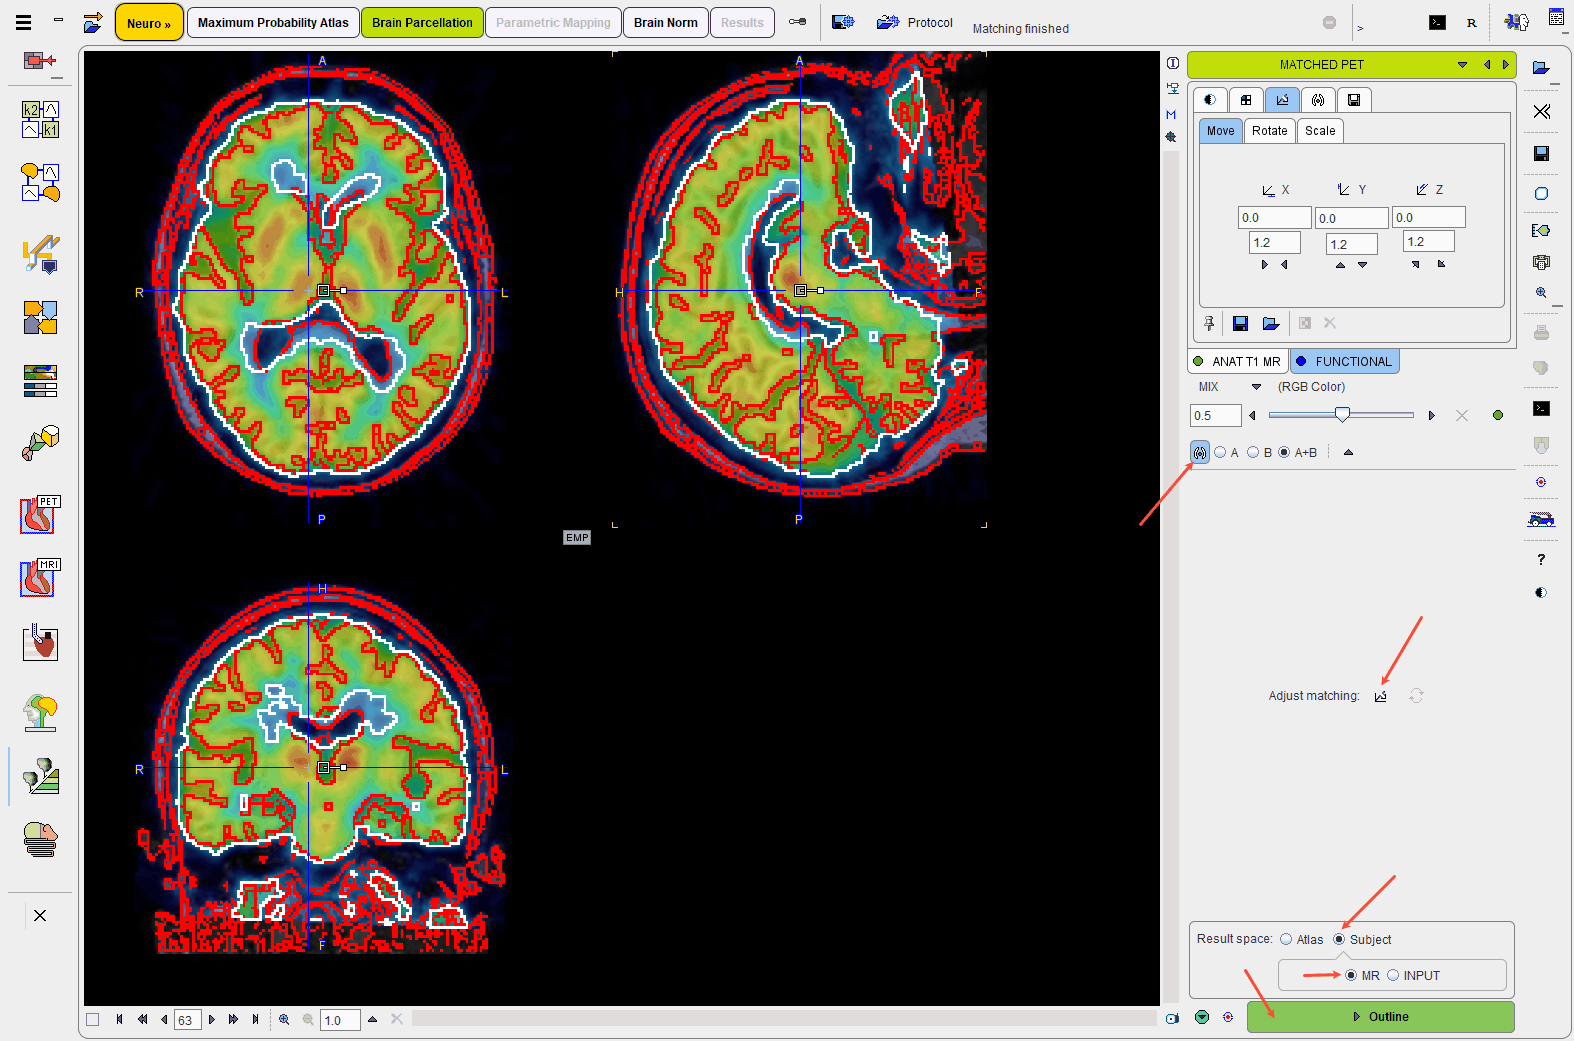This screenshot has height=1041, width=1574.
Task: Launch the cardiac PET tool
Action: (40, 515)
